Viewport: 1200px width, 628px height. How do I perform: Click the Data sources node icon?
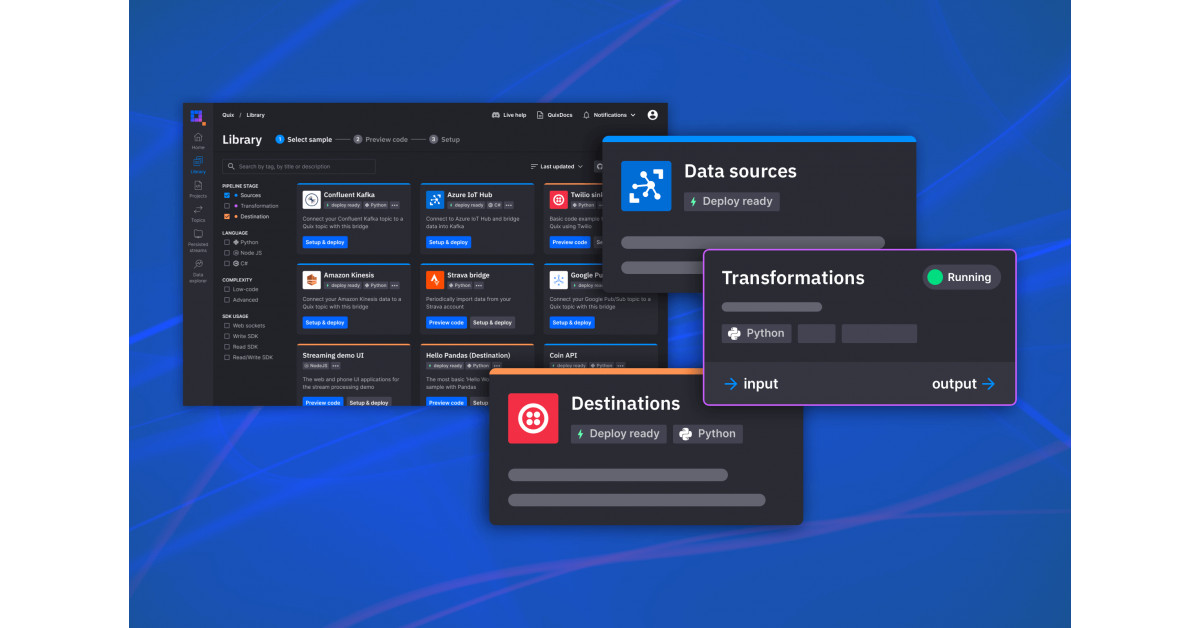pos(646,186)
